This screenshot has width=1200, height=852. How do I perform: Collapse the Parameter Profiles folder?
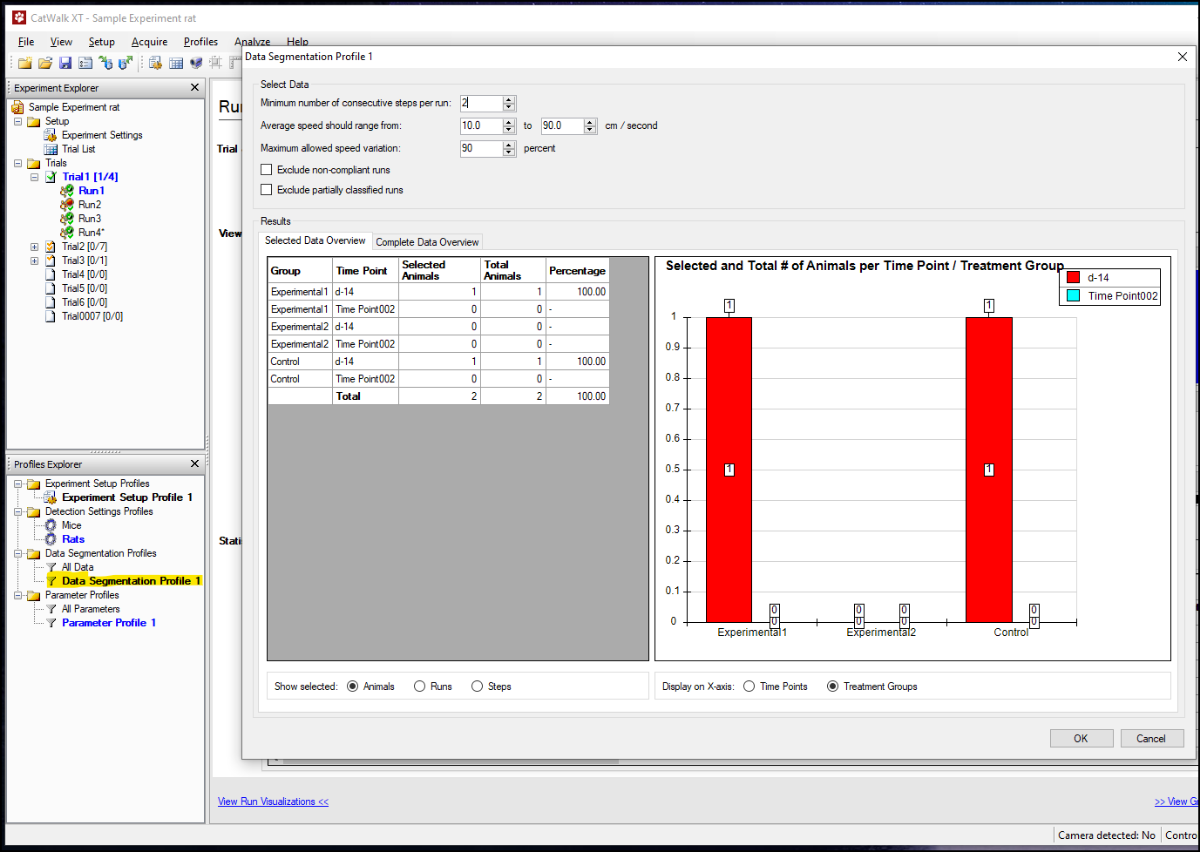[x=18, y=595]
